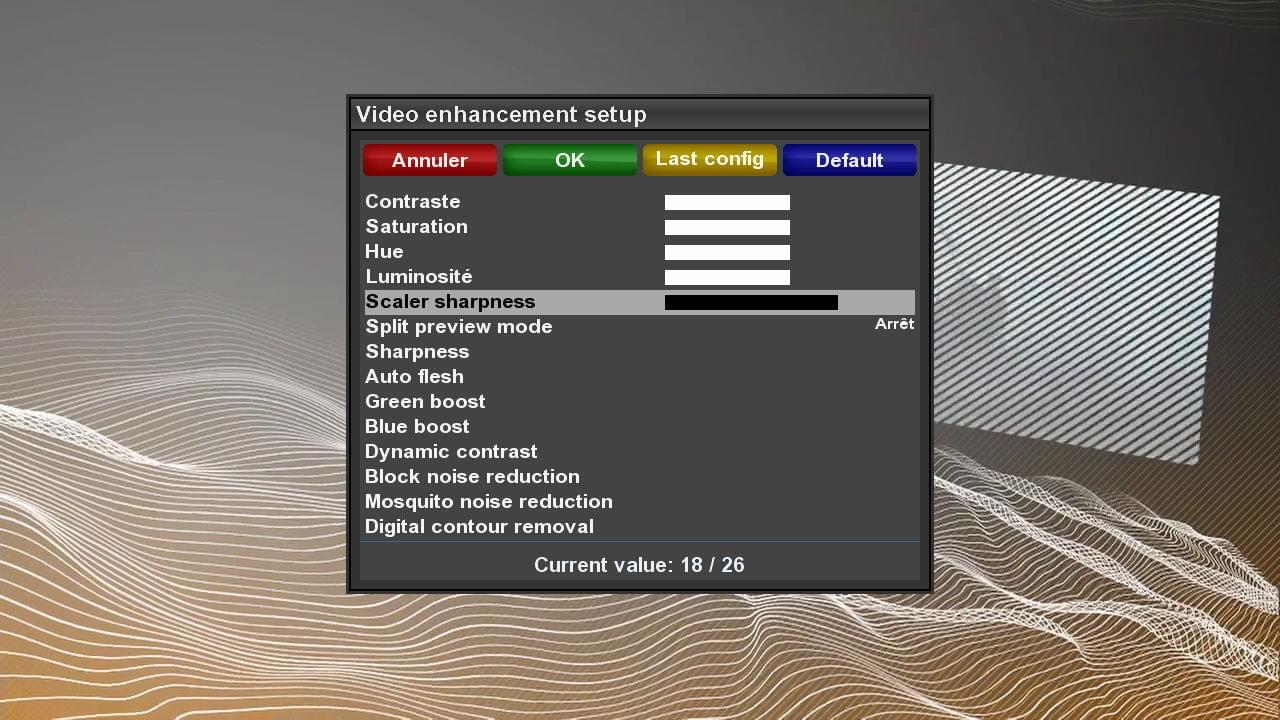Toggle Split preview mode Arrêt value
This screenshot has height=720, width=1280.
click(894, 324)
